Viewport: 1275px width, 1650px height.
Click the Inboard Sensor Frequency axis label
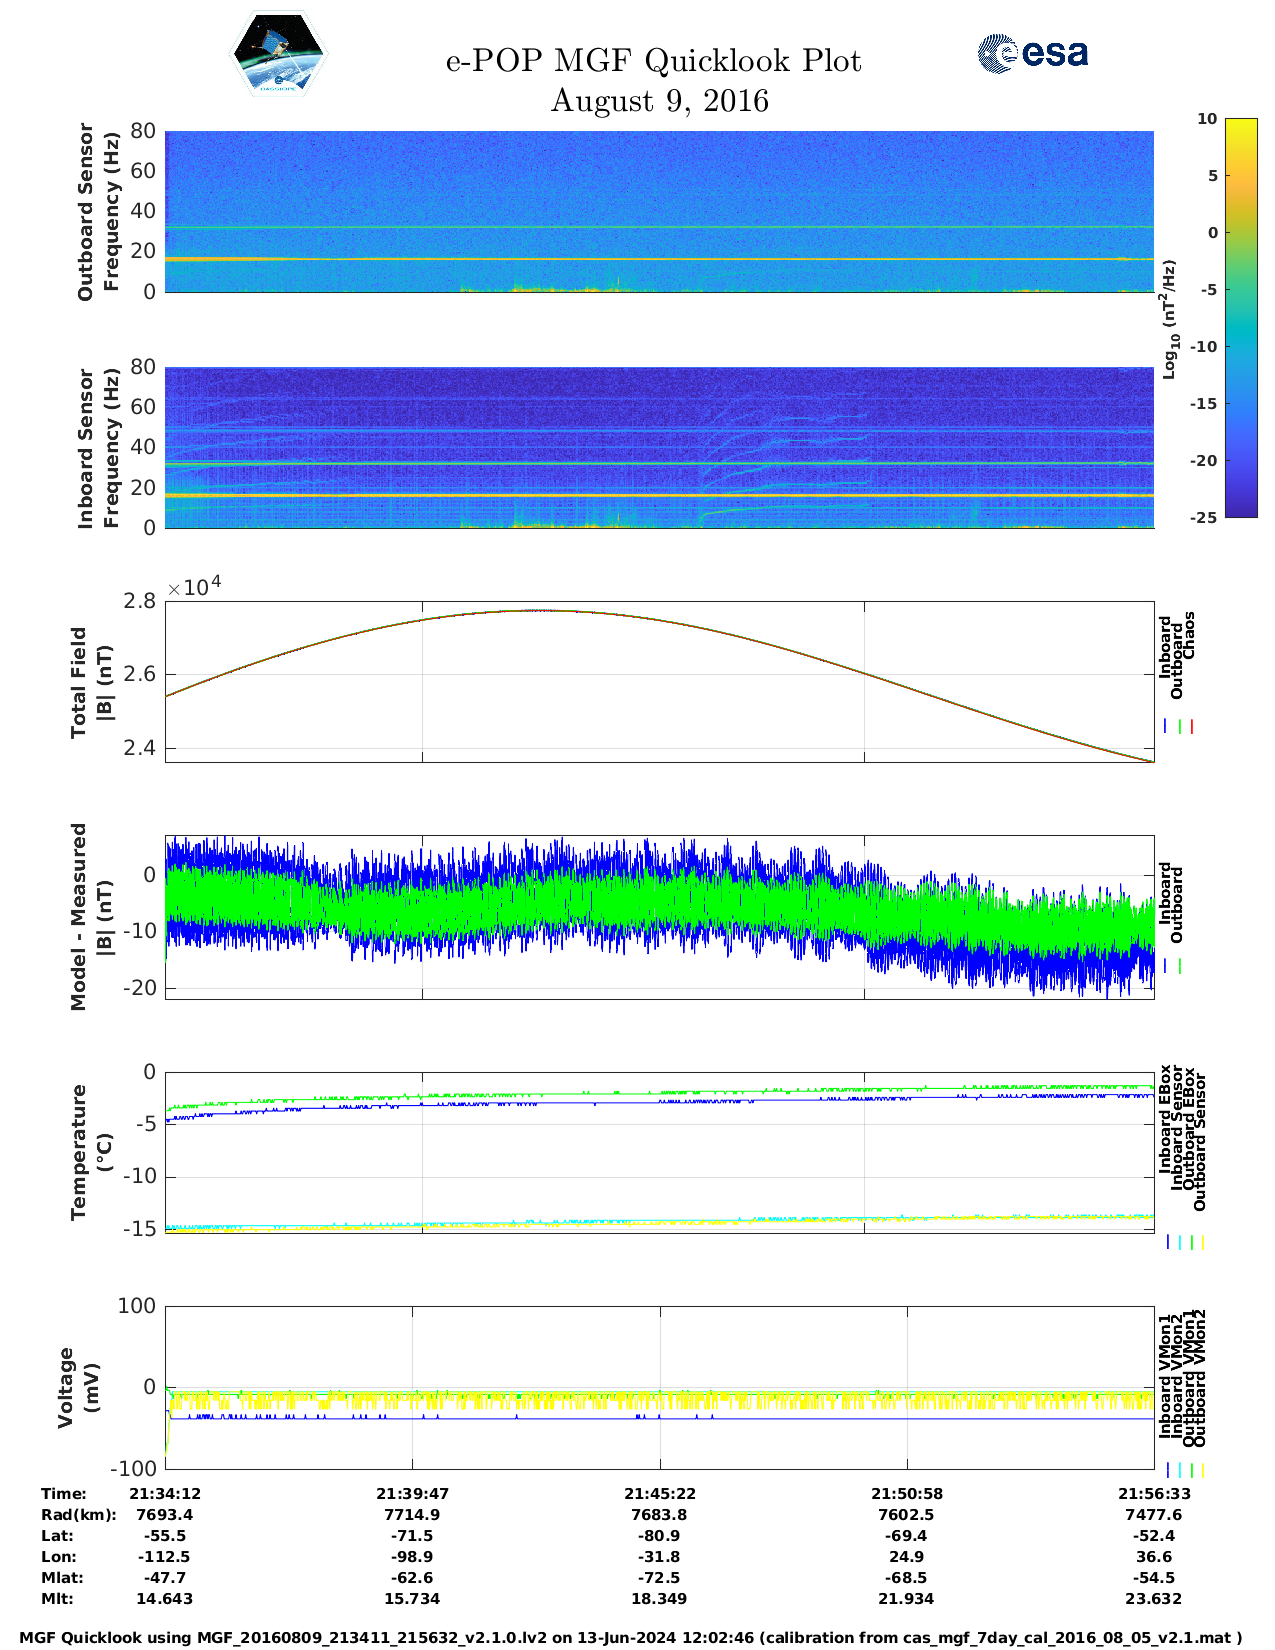[98, 448]
